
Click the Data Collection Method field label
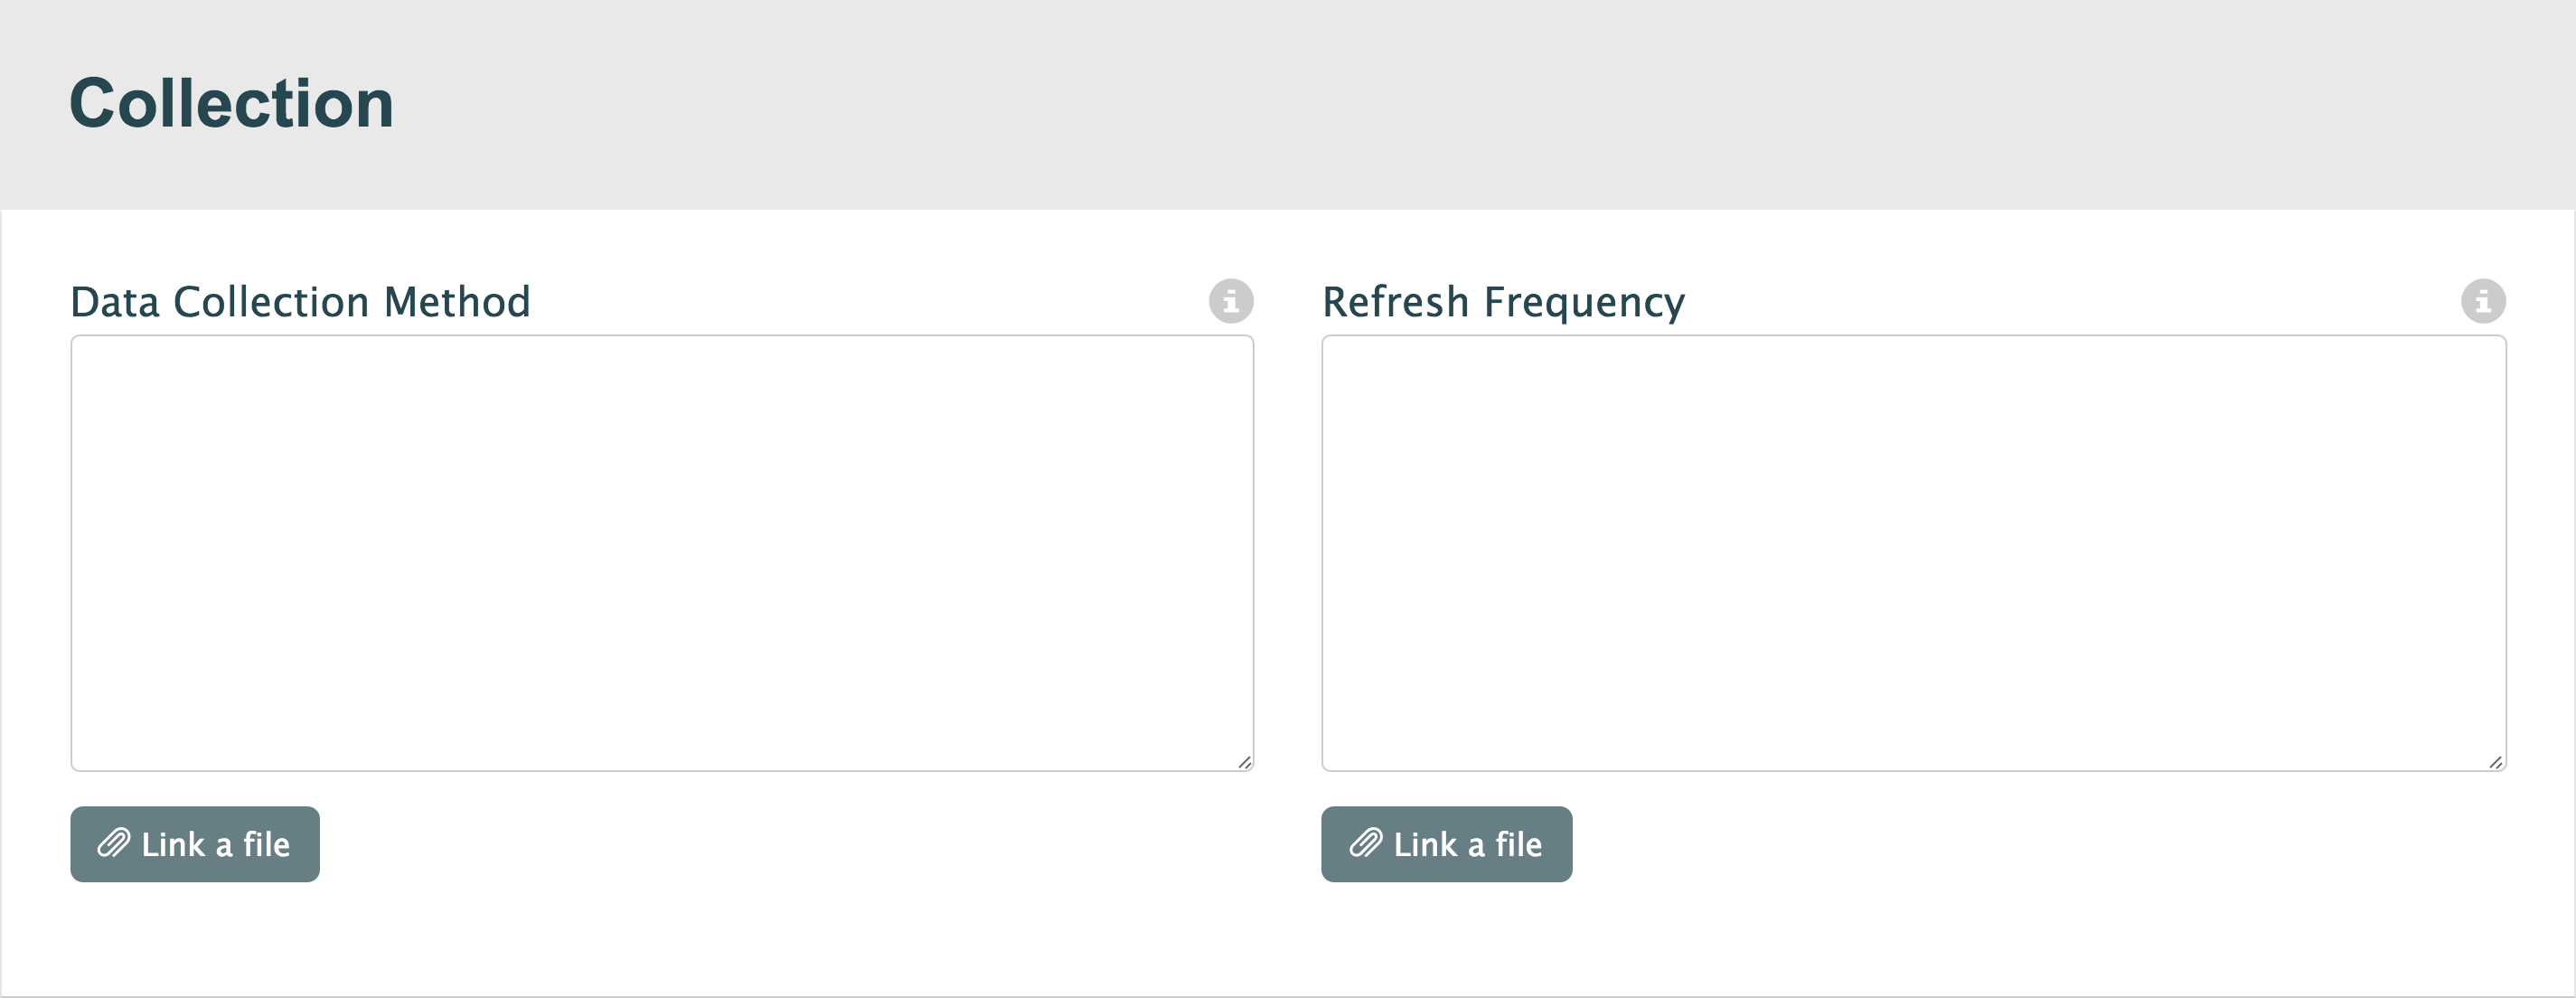(300, 302)
